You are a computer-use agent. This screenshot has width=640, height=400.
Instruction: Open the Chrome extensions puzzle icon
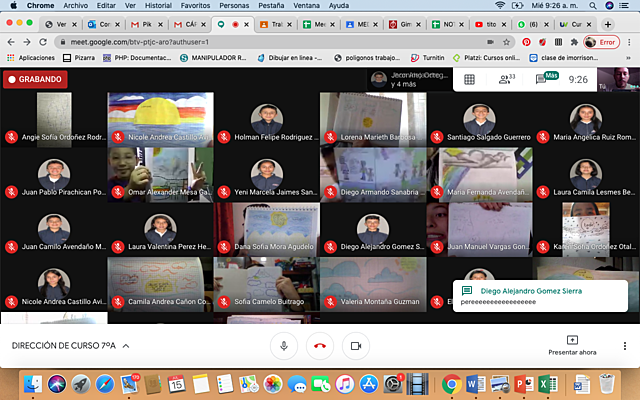[574, 42]
